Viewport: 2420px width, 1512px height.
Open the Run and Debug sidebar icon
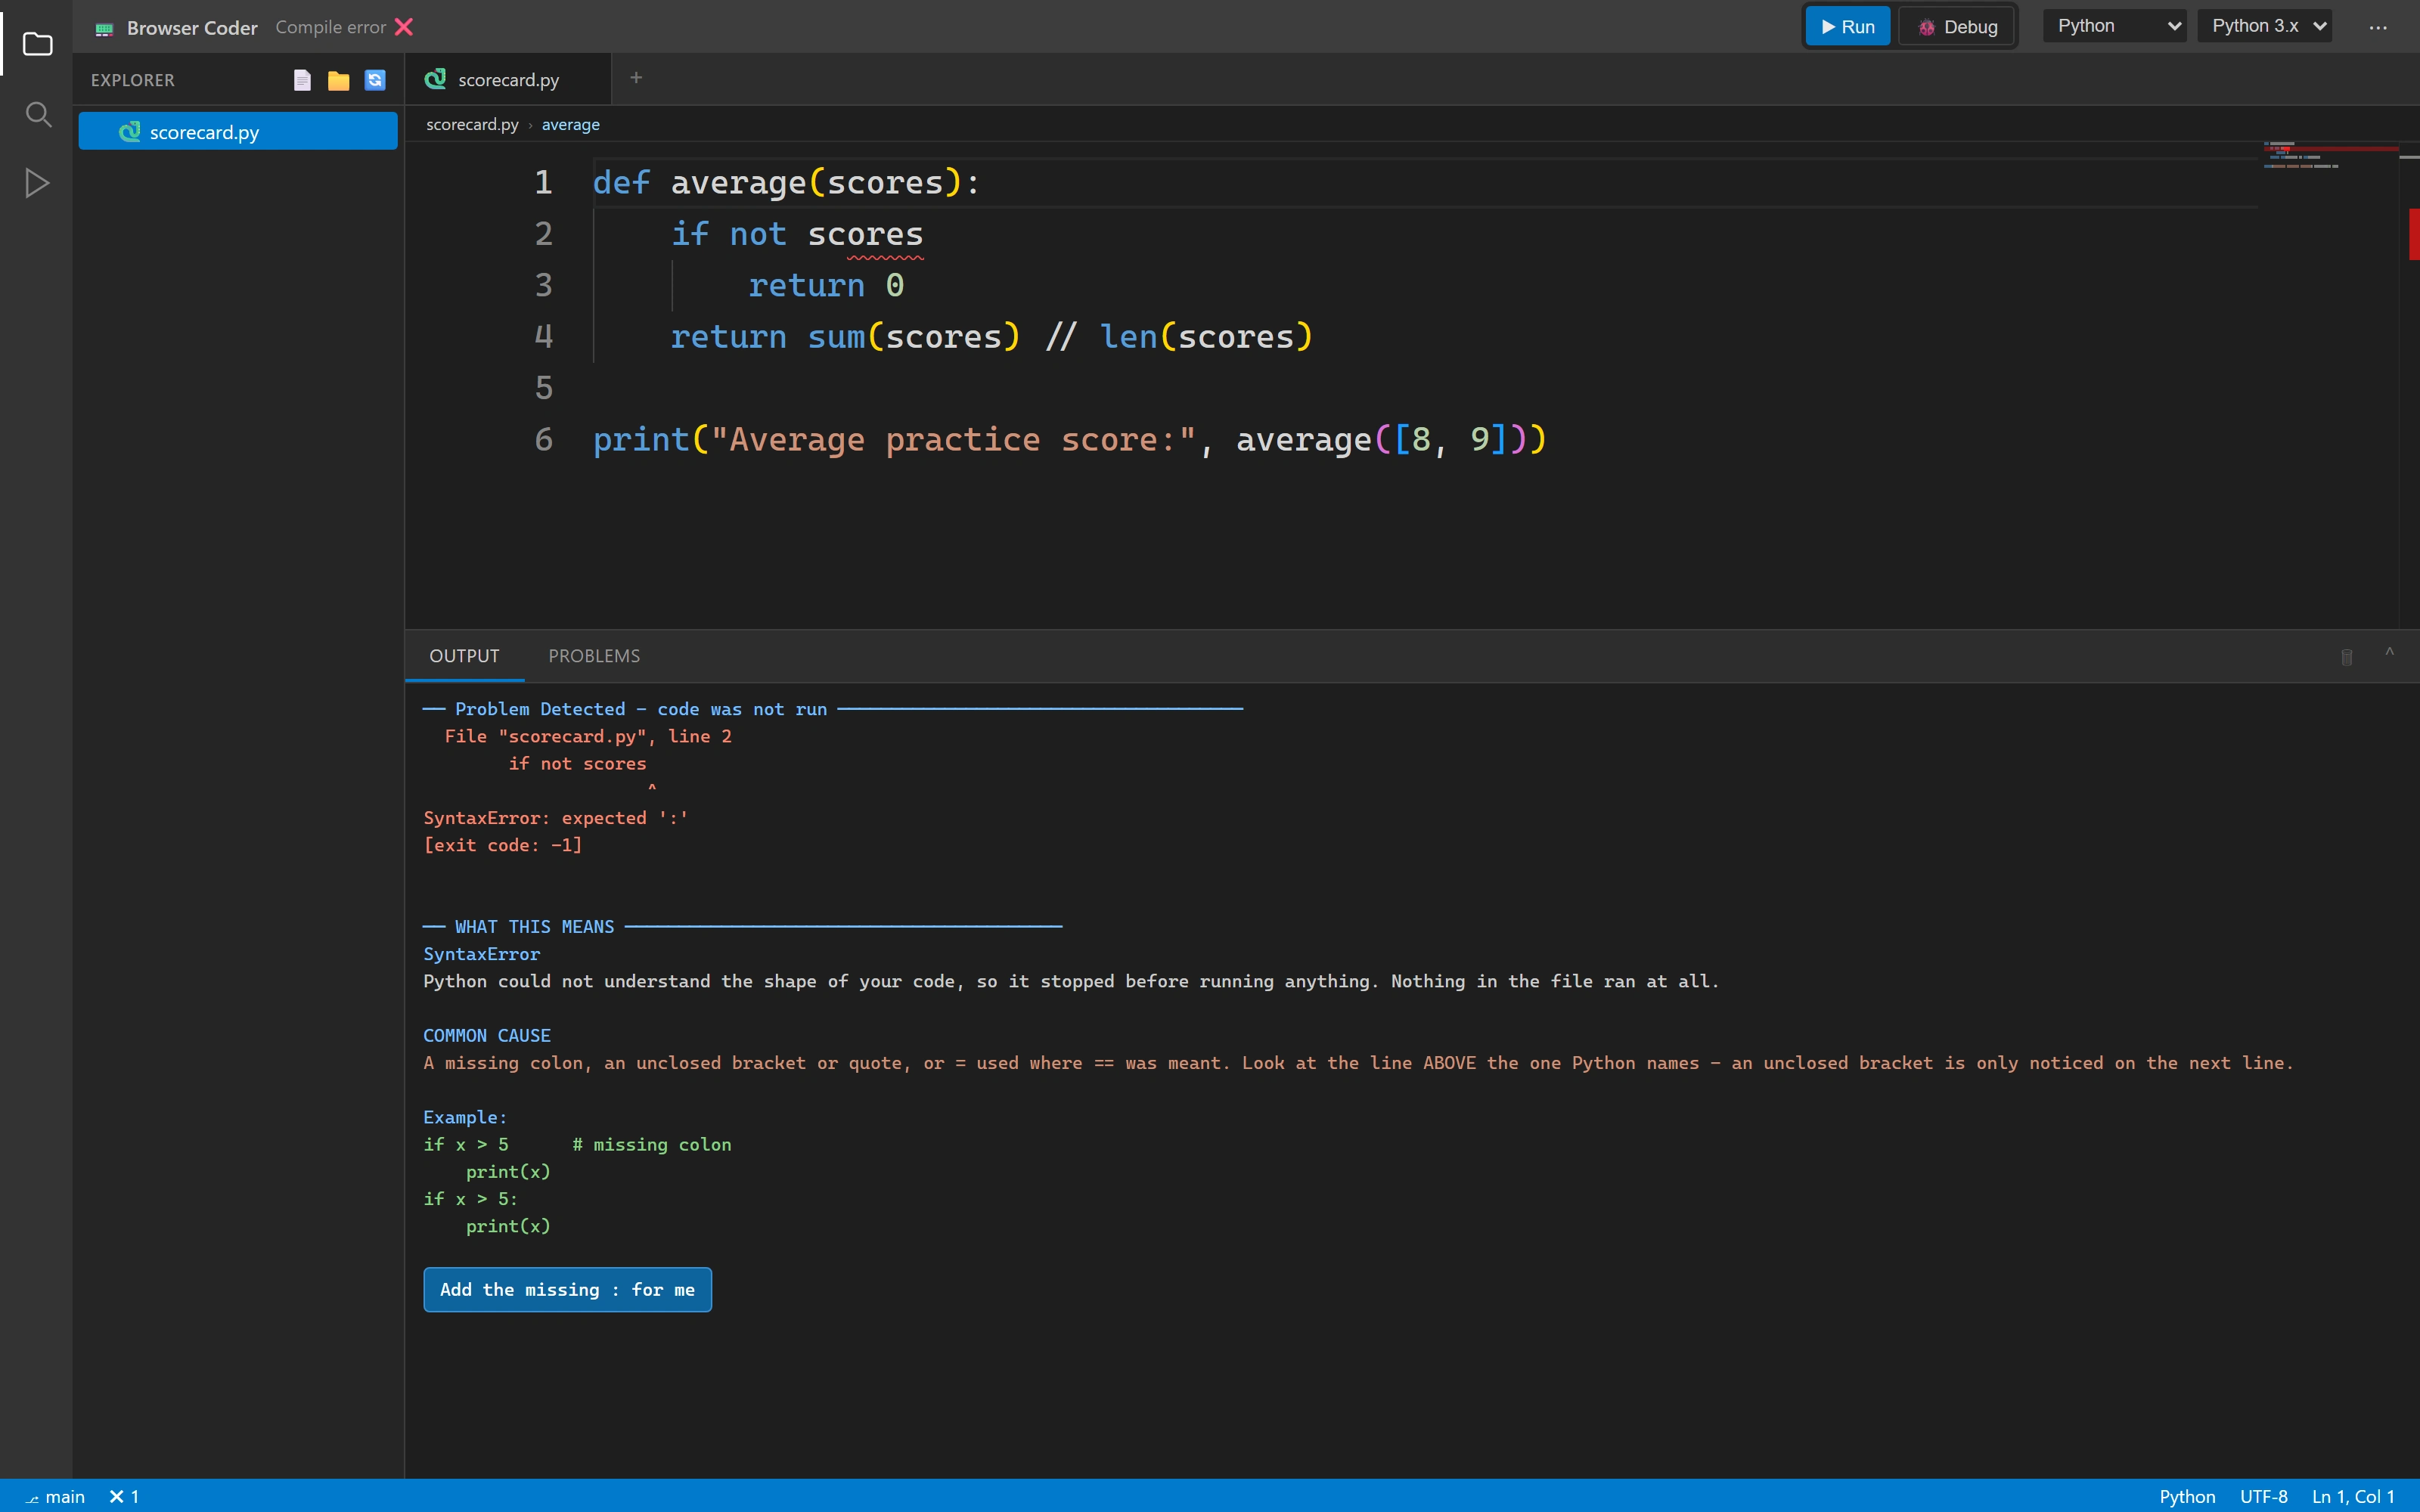tap(37, 183)
